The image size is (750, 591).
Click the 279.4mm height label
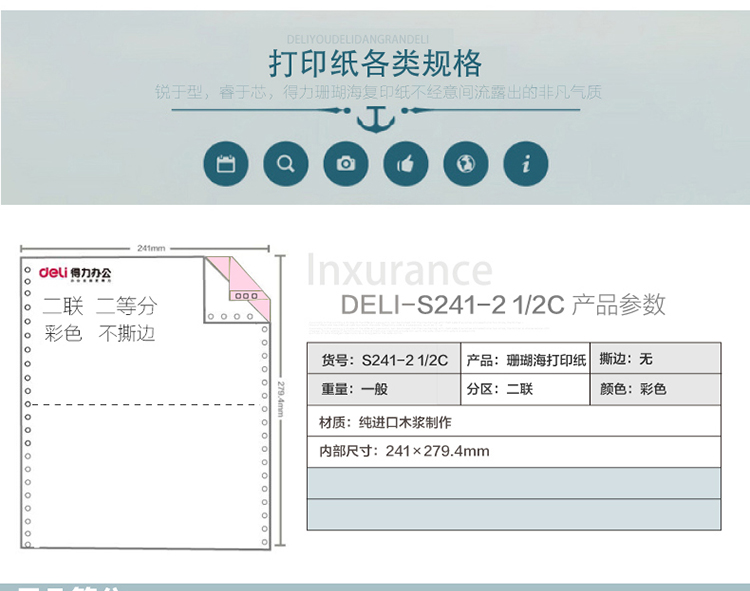pos(281,398)
